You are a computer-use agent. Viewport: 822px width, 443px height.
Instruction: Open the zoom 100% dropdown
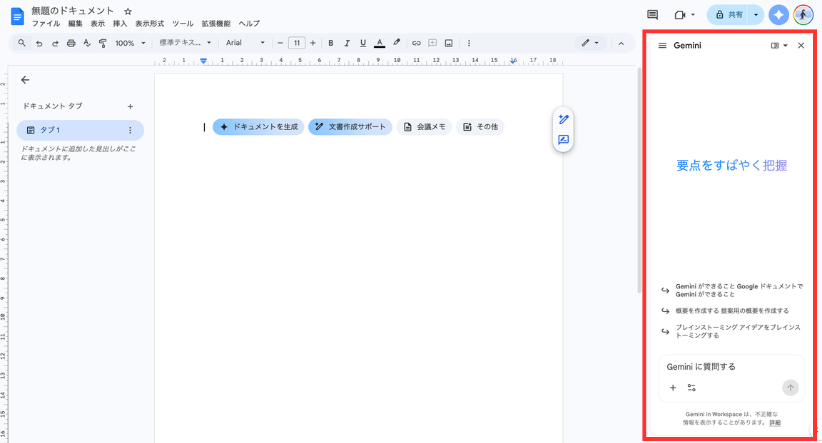point(130,44)
